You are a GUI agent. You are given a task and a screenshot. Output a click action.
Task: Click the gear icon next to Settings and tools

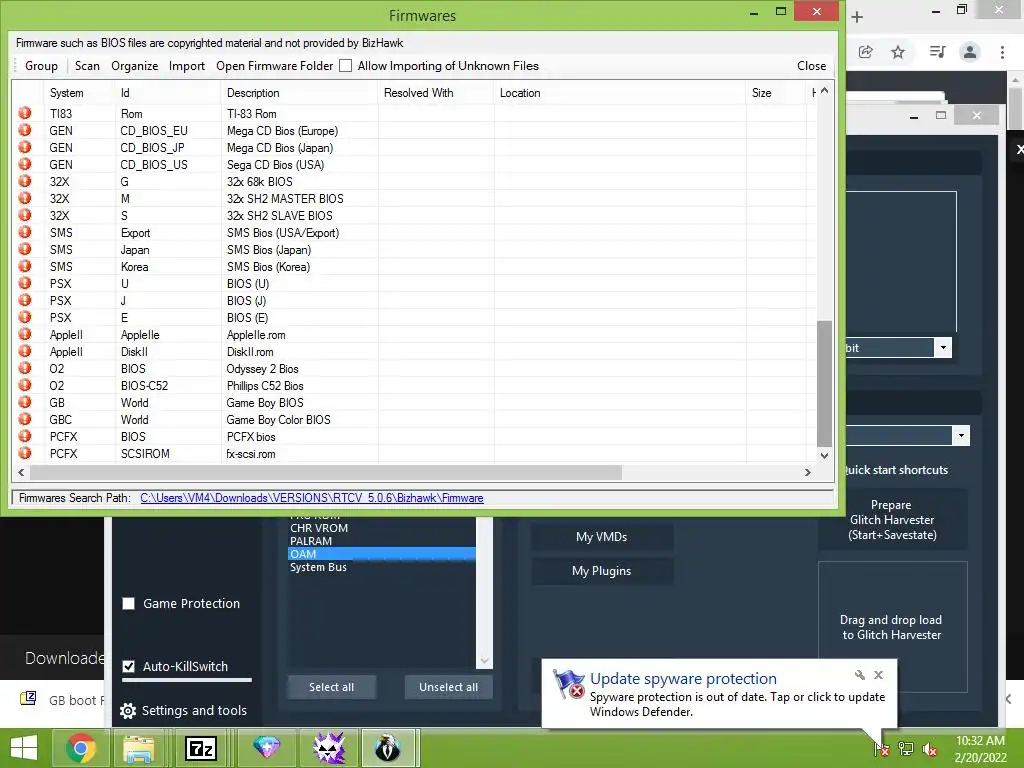[128, 711]
